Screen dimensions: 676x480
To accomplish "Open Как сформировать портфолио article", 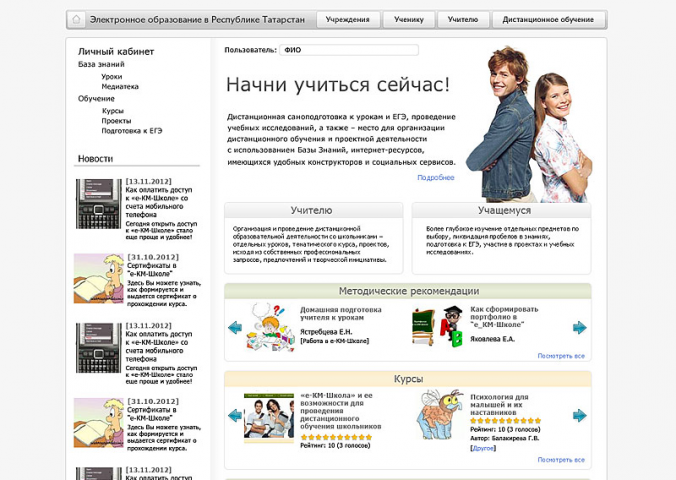I will [504, 317].
